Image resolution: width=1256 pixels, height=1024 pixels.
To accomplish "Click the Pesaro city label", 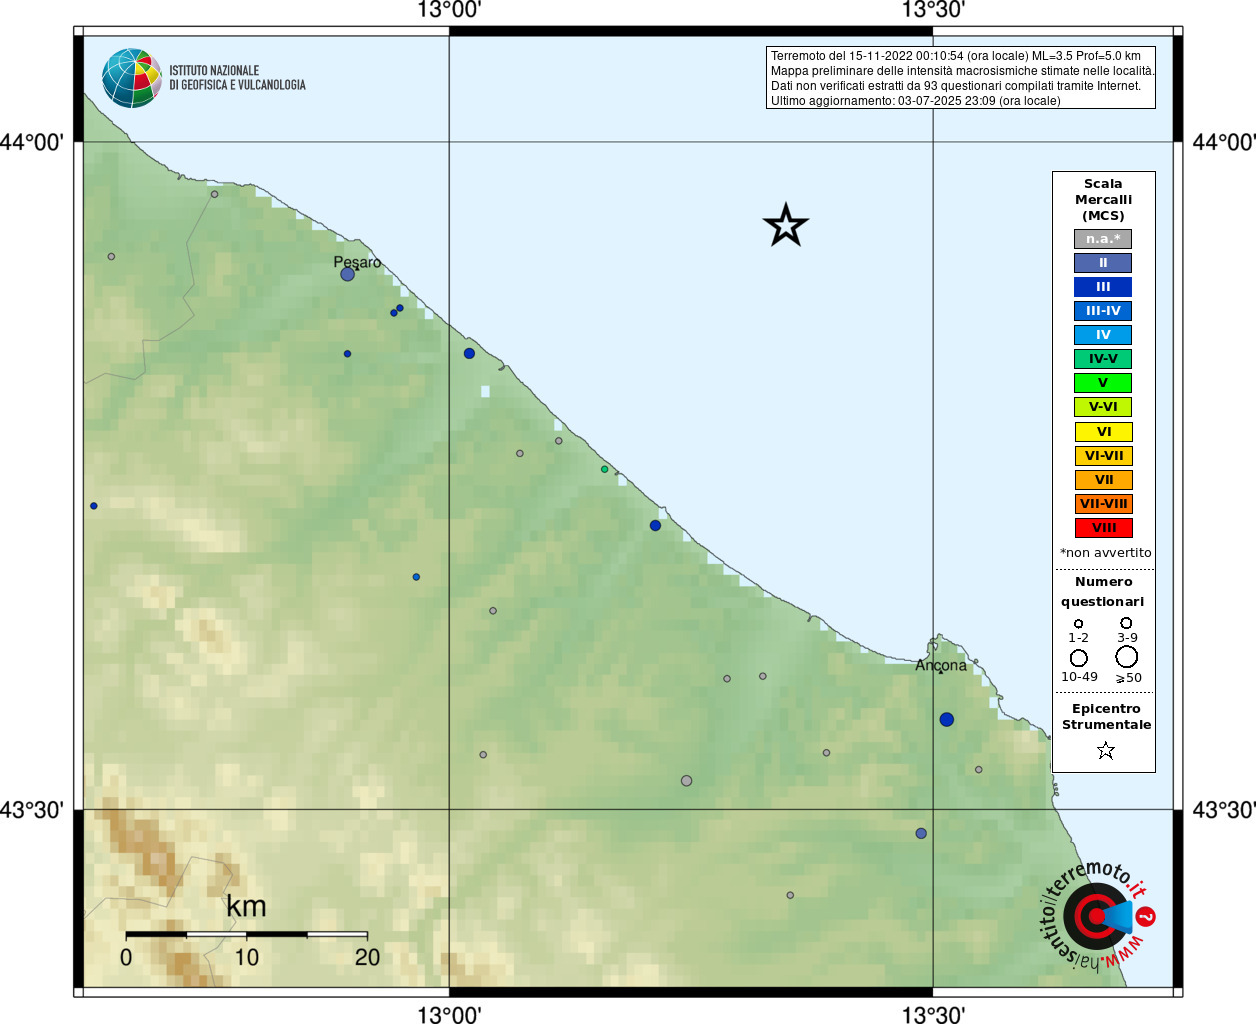I will point(357,262).
